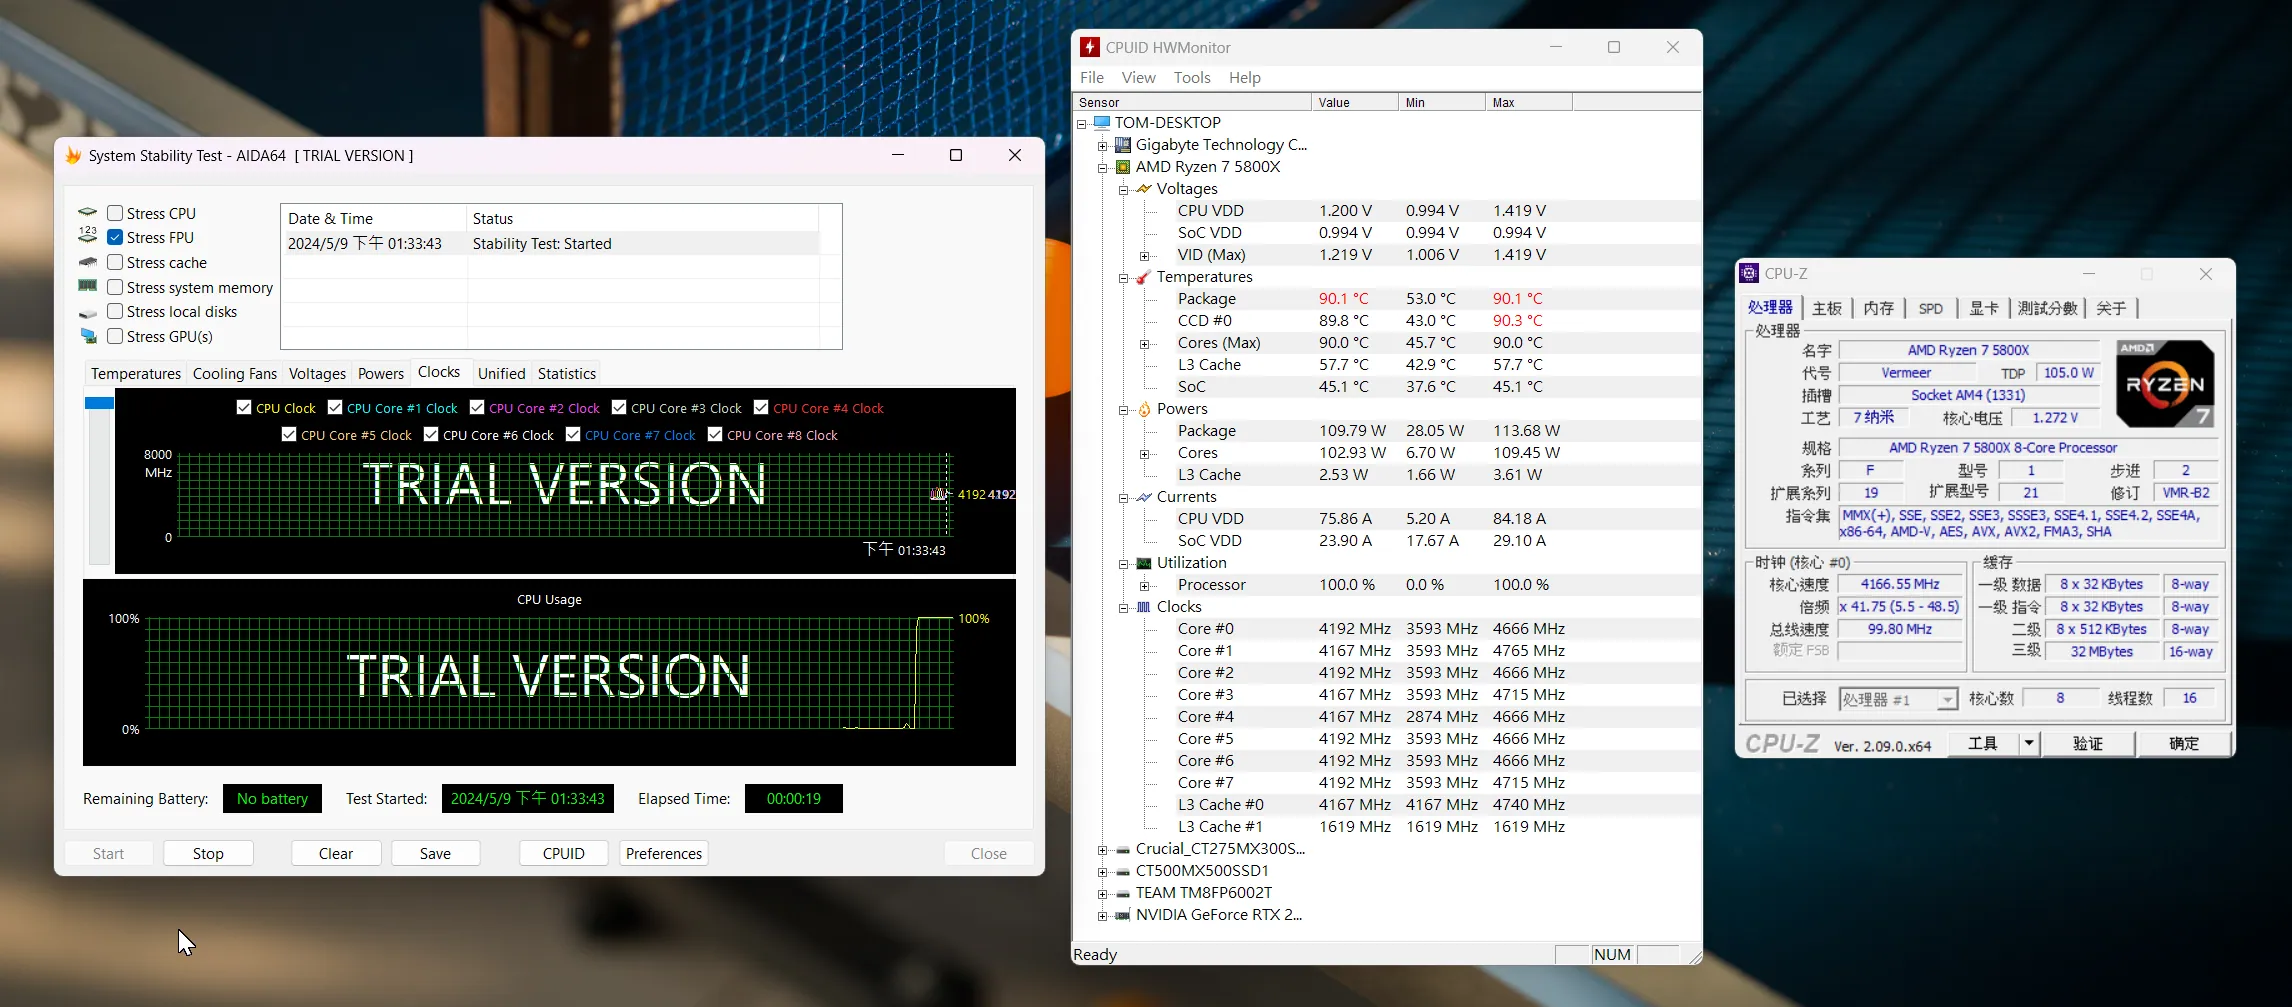Check Stress system memory option
2292x1007 pixels.
click(x=115, y=287)
